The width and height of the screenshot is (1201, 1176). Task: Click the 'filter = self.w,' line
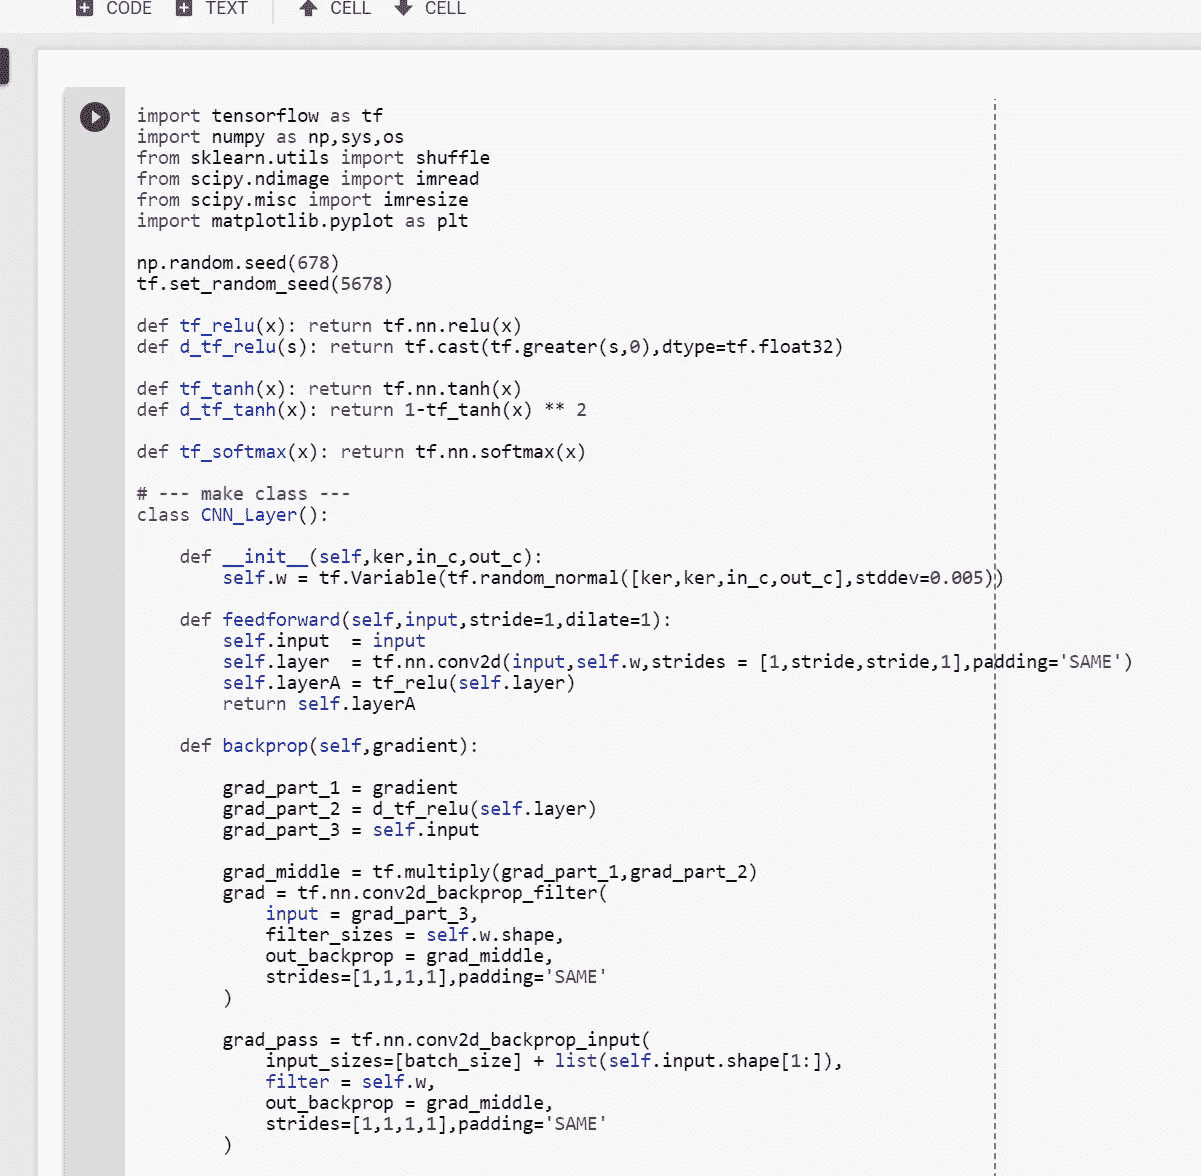coord(351,1082)
